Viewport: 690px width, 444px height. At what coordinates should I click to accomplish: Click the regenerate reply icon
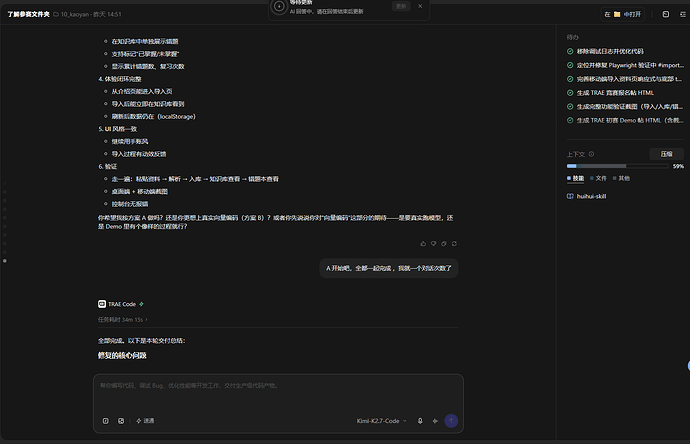click(x=454, y=243)
